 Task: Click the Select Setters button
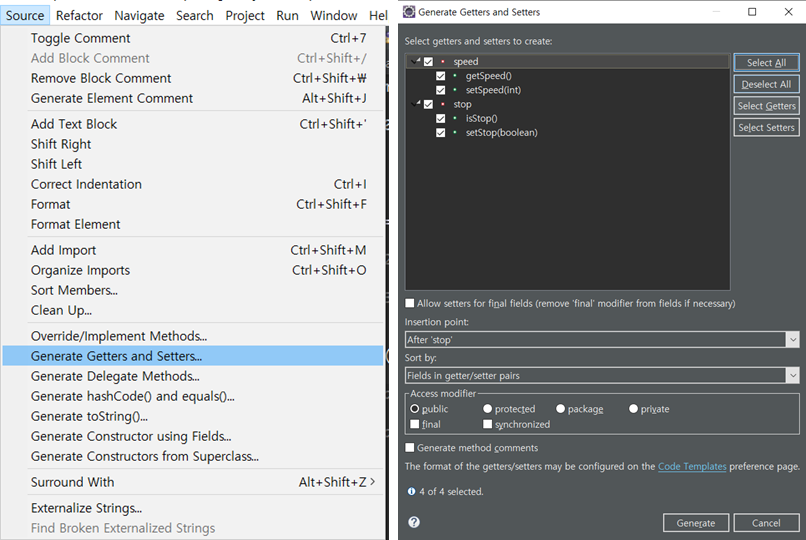[x=766, y=127]
